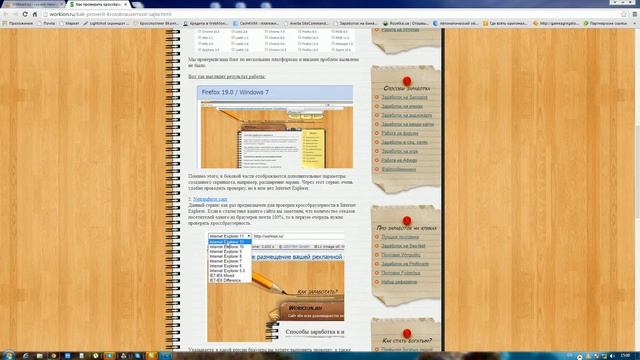Follow the Netrenderer.com link
The image size is (640, 360).
pos(210,199)
